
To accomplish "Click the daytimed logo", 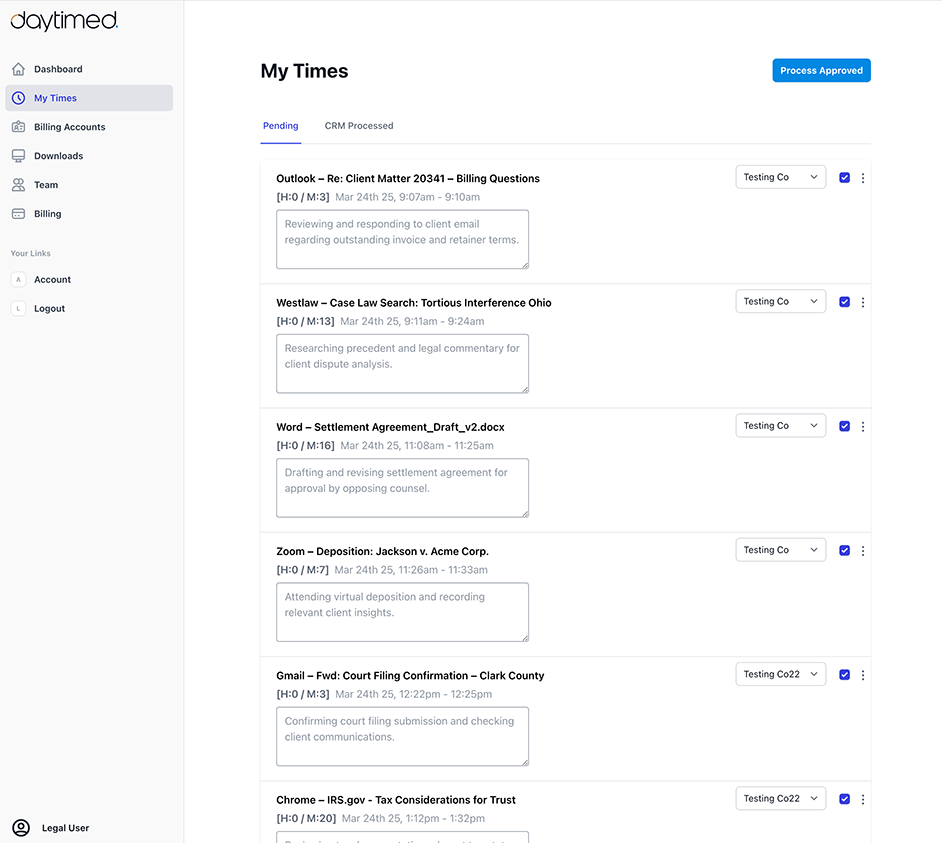I will pos(64,21).
